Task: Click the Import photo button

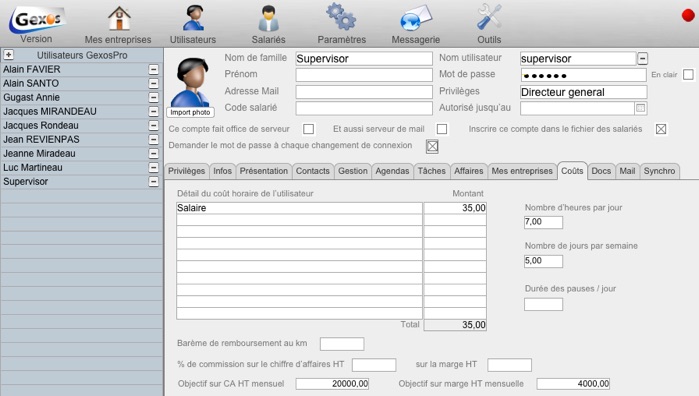Action: [x=190, y=112]
